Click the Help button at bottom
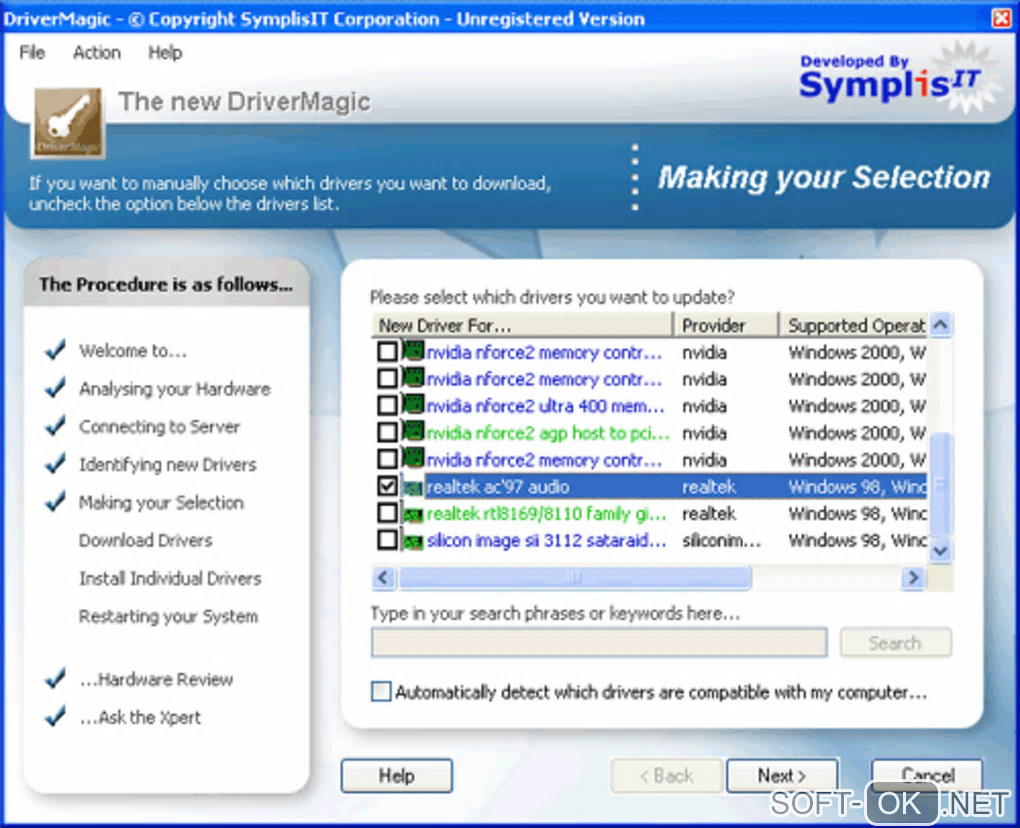 tap(397, 775)
